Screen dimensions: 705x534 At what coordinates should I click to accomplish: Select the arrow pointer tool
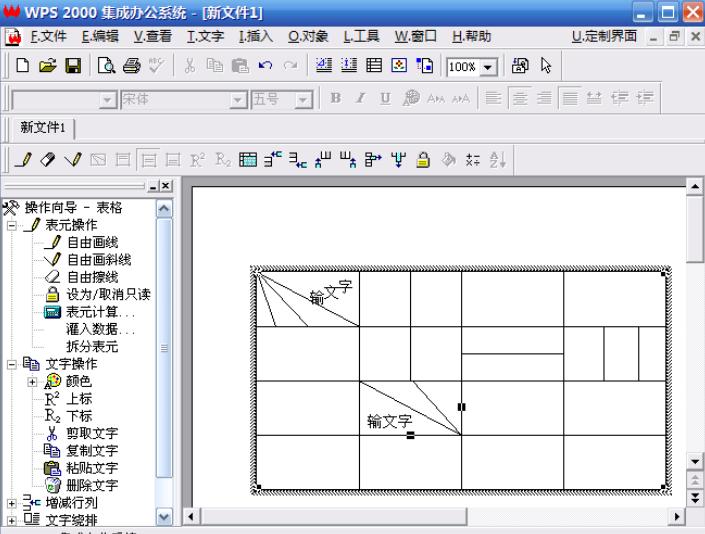pyautogui.click(x=546, y=66)
